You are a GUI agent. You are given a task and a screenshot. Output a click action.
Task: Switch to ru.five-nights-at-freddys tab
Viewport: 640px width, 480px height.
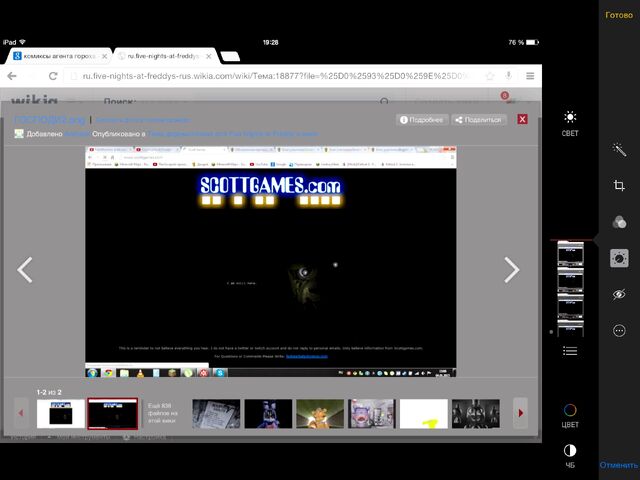[162, 56]
